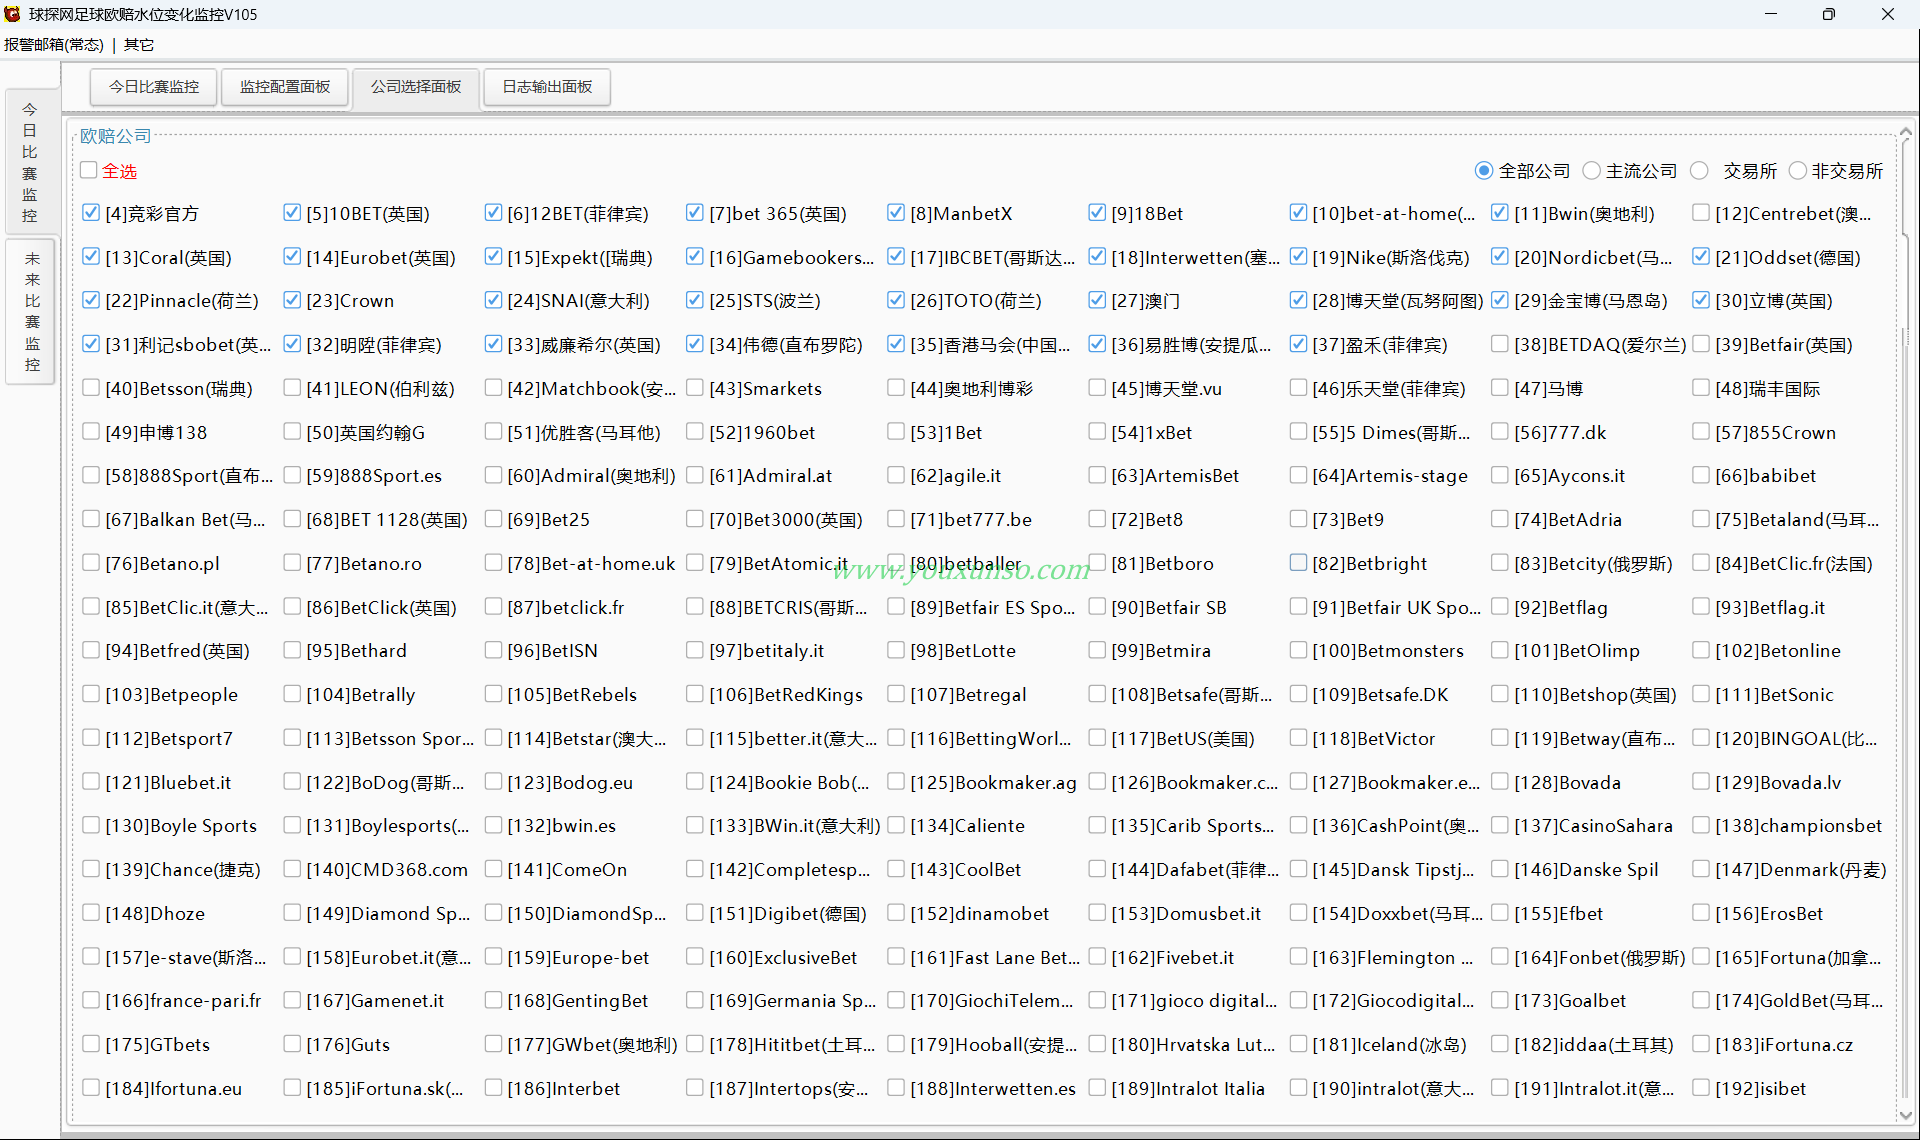1920x1140 pixels.
Task: Click the application icon in title bar
Action: click(x=12, y=14)
